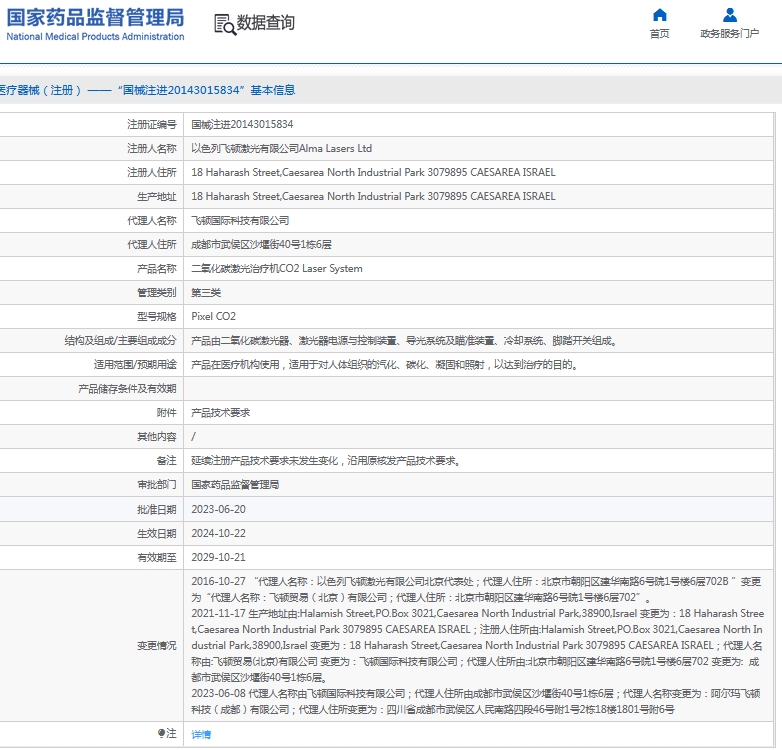Viewport: 782px width, 750px height.
Task: Click the 附件 label
Action: (167, 413)
